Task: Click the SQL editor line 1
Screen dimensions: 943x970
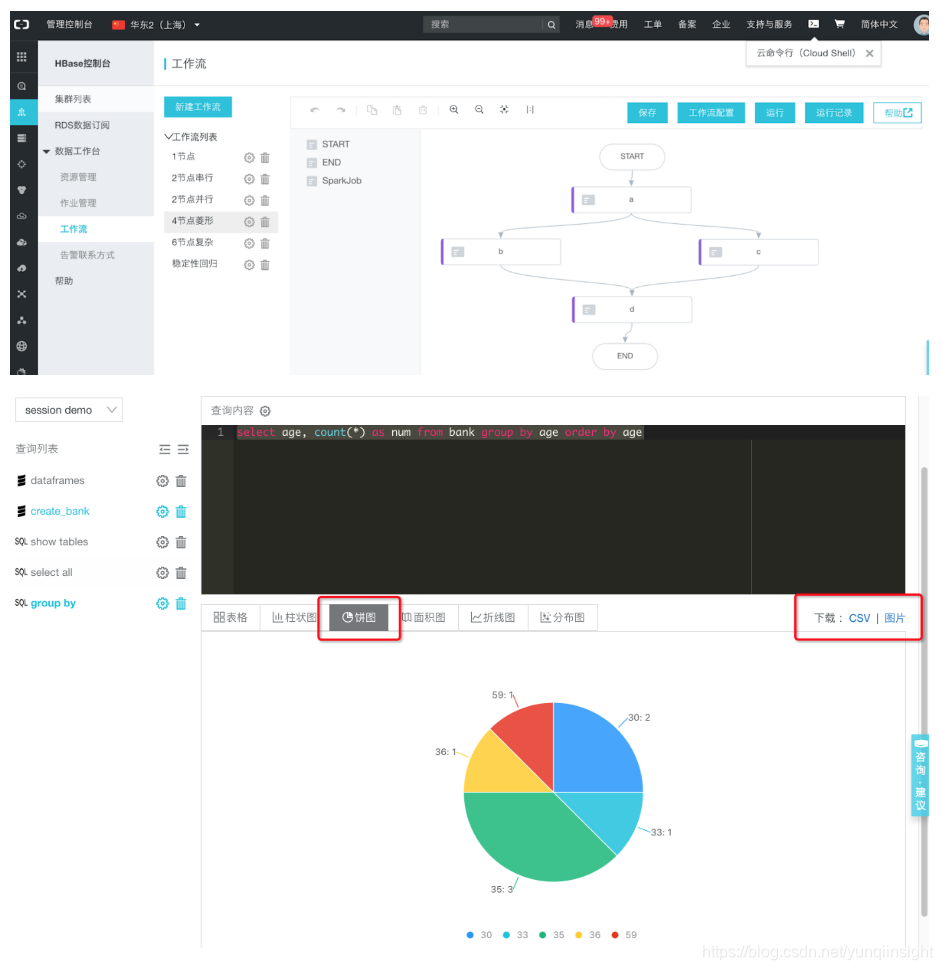Action: pyautogui.click(x=439, y=432)
